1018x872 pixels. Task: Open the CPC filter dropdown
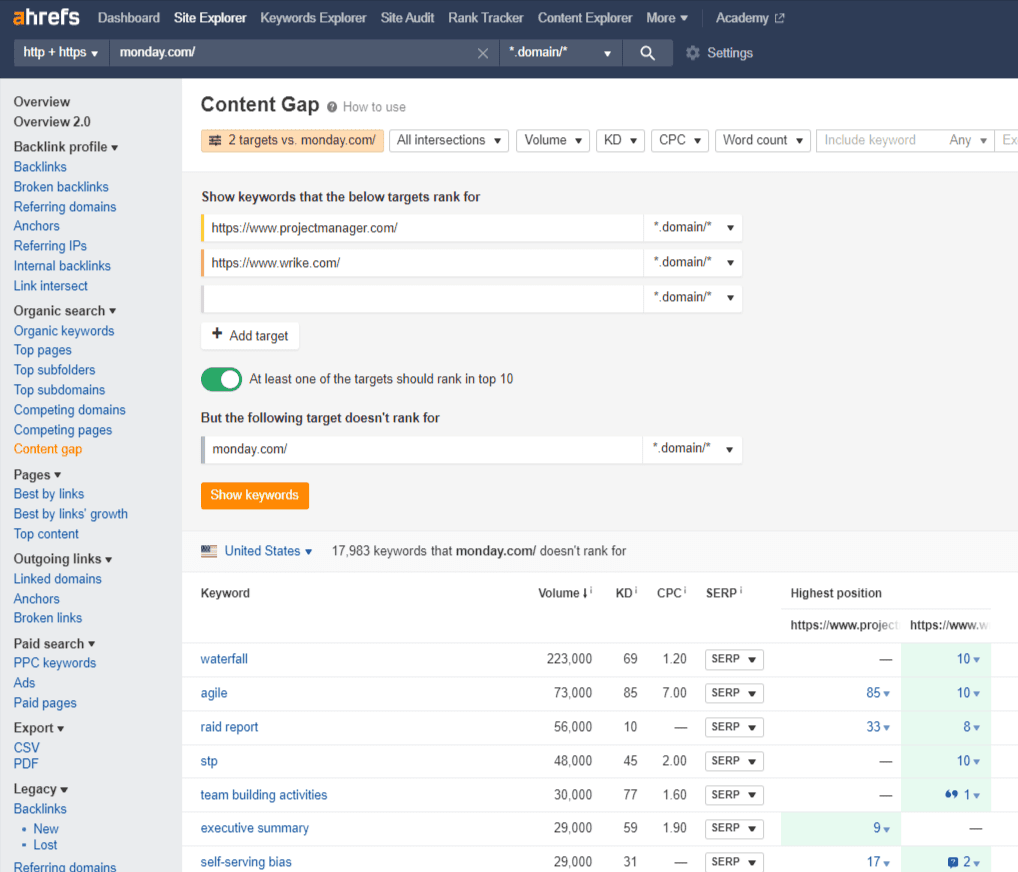(679, 140)
